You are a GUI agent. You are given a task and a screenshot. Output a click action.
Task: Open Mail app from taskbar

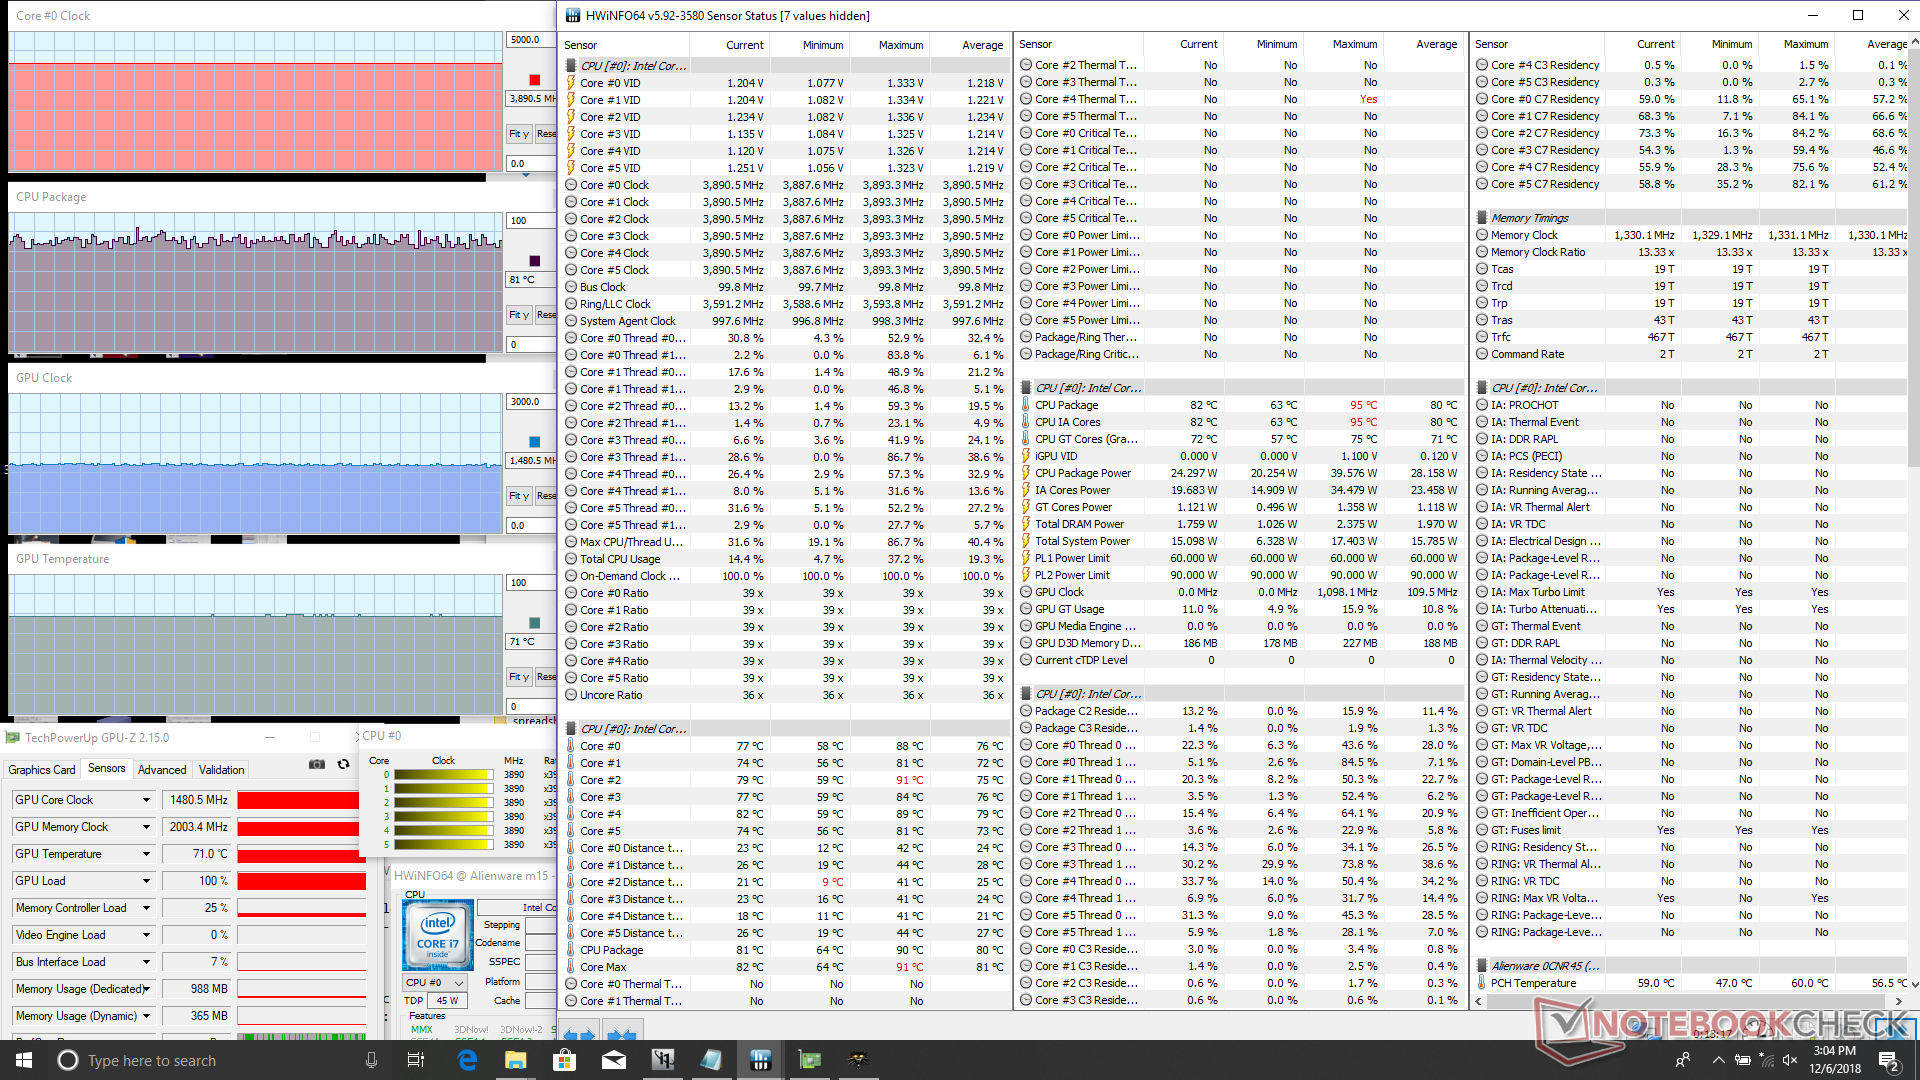click(x=613, y=1060)
